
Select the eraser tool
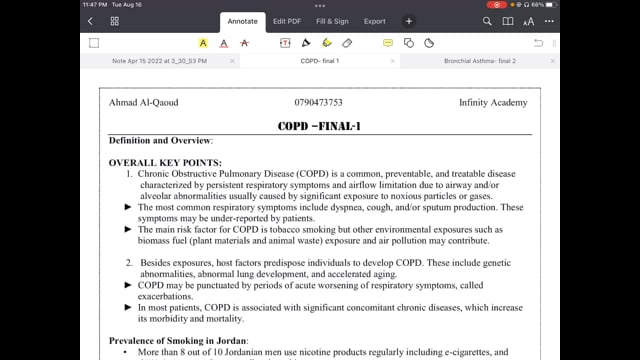pyautogui.click(x=347, y=43)
